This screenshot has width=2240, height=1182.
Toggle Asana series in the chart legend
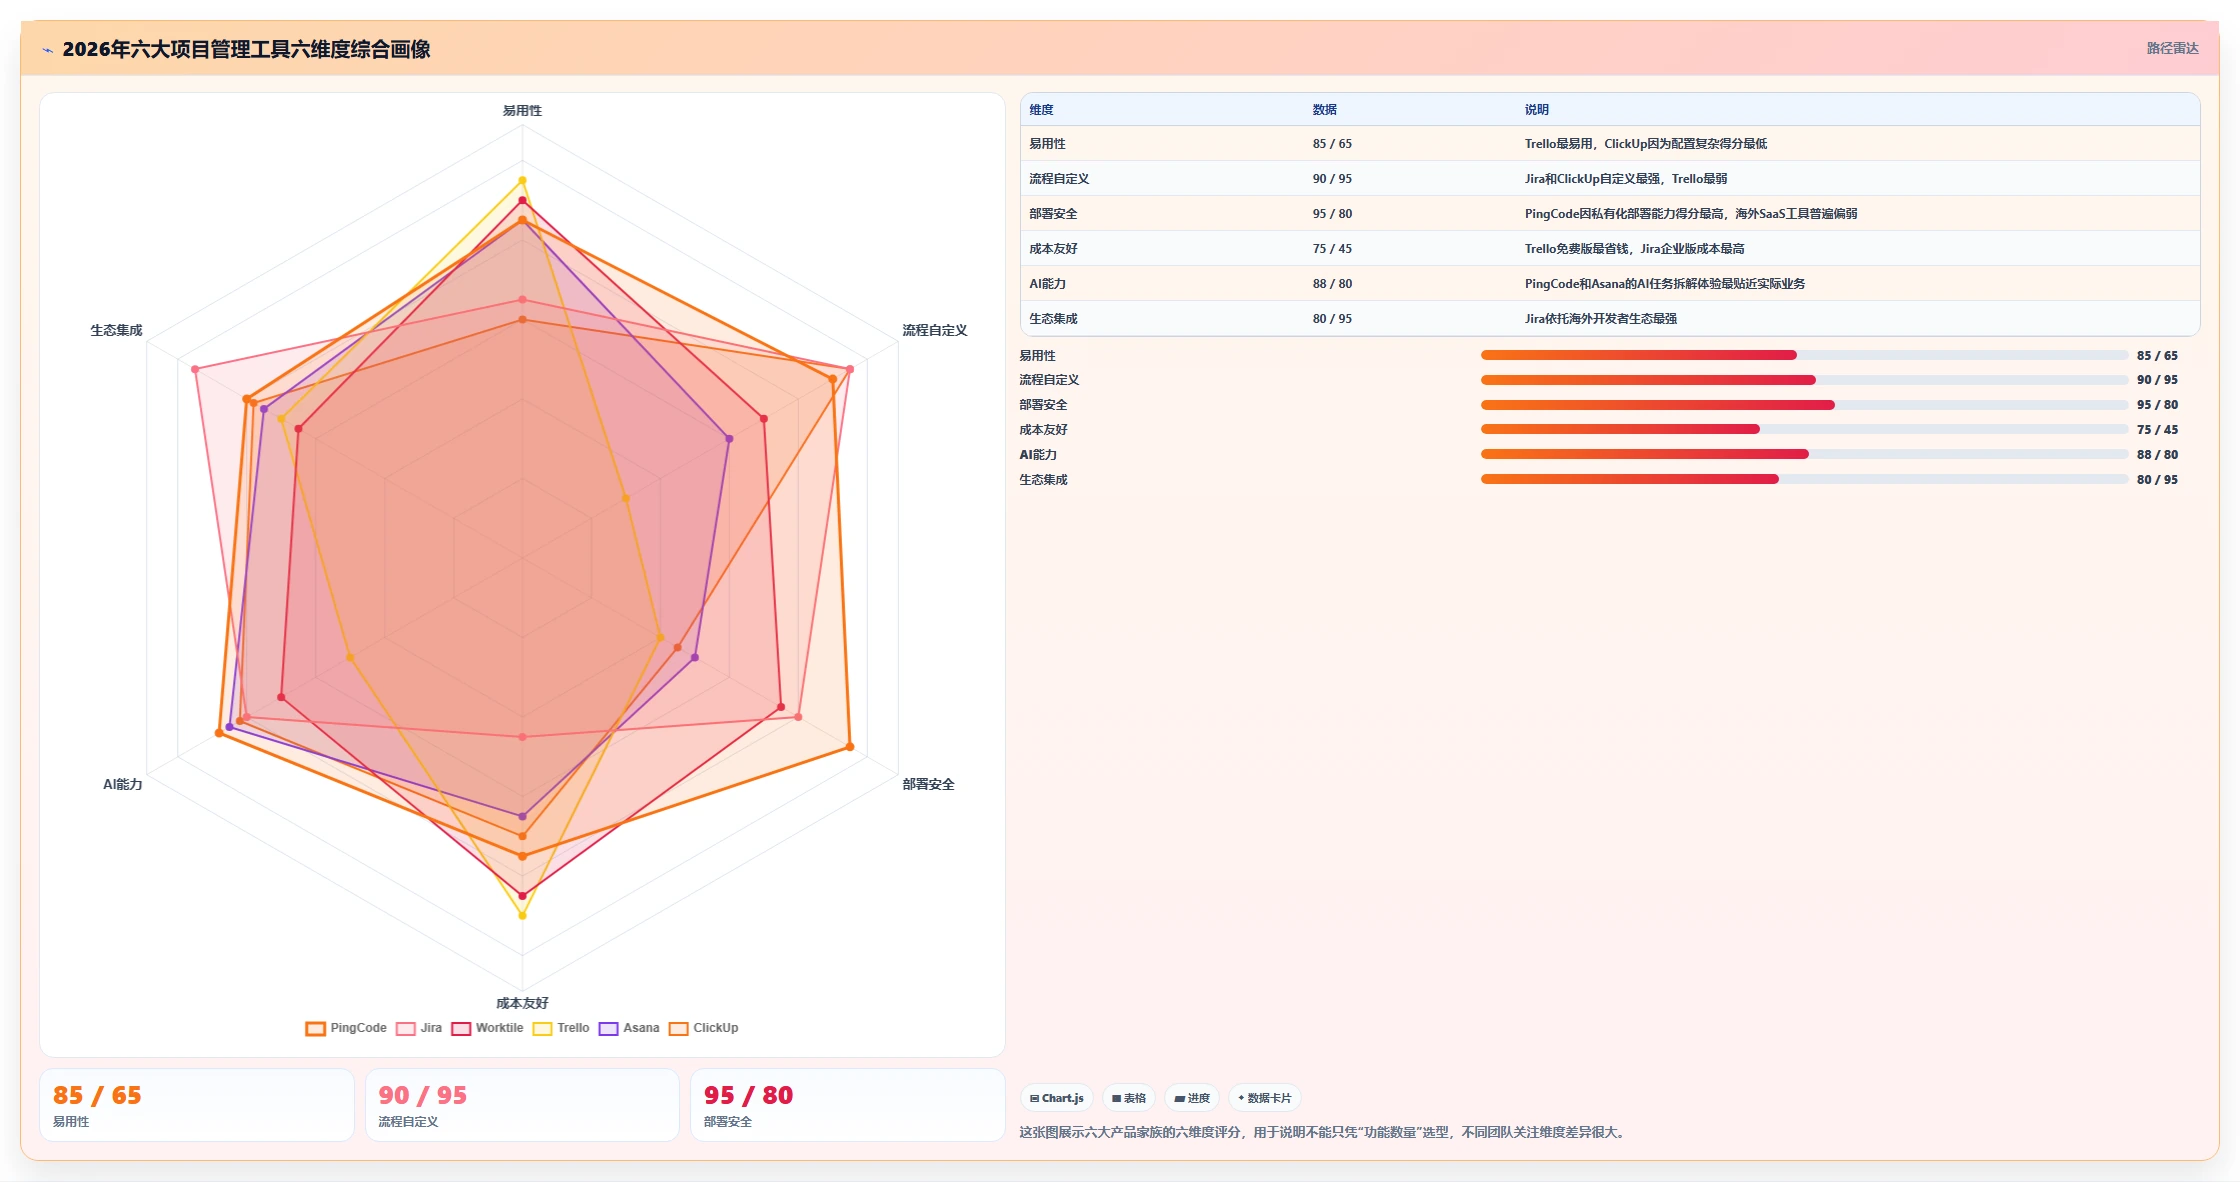[x=629, y=1028]
